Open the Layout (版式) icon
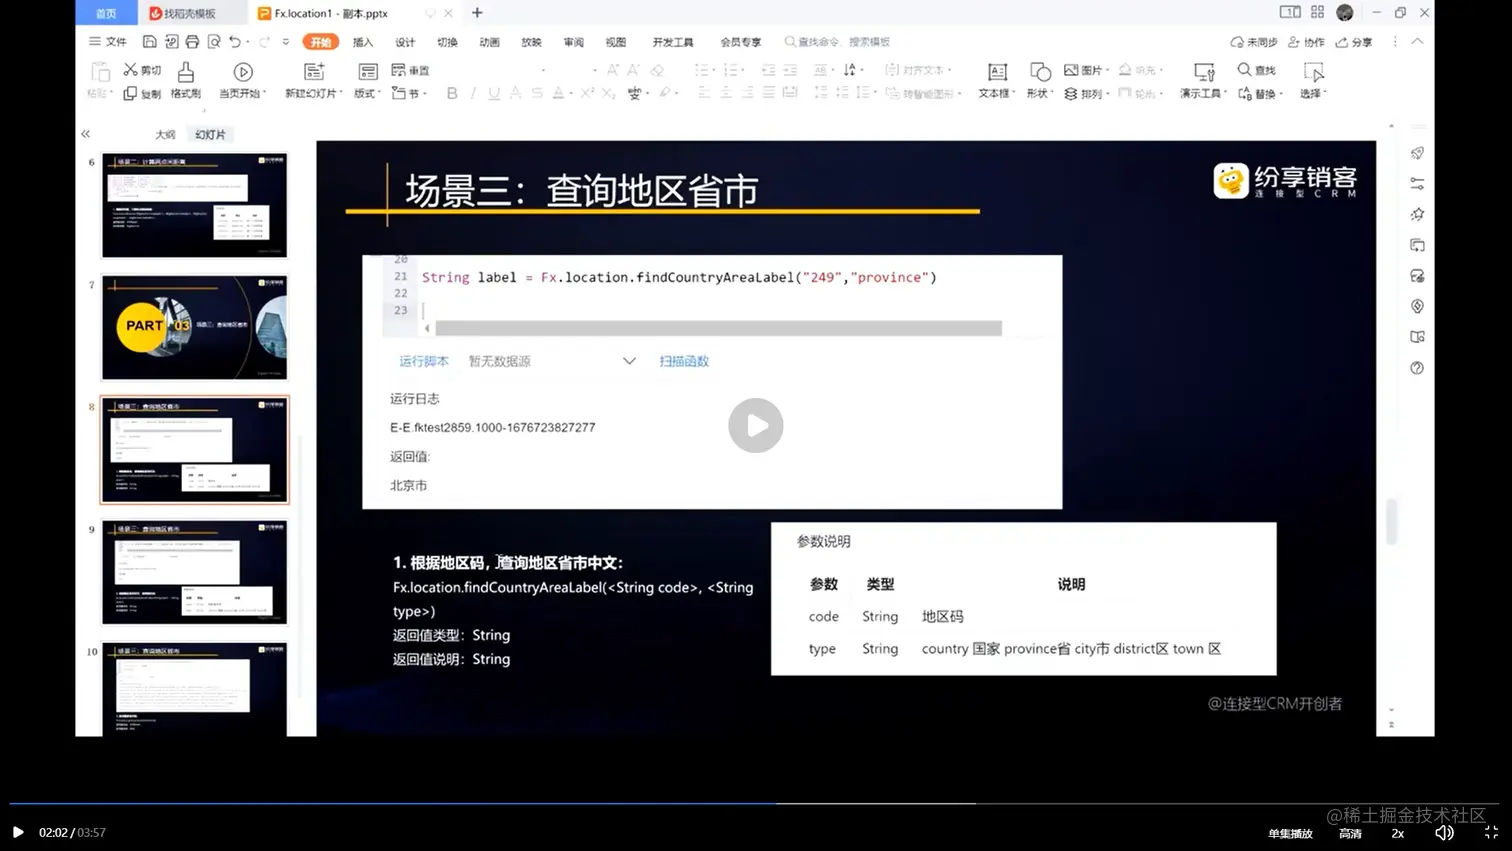The width and height of the screenshot is (1512, 851). click(368, 72)
